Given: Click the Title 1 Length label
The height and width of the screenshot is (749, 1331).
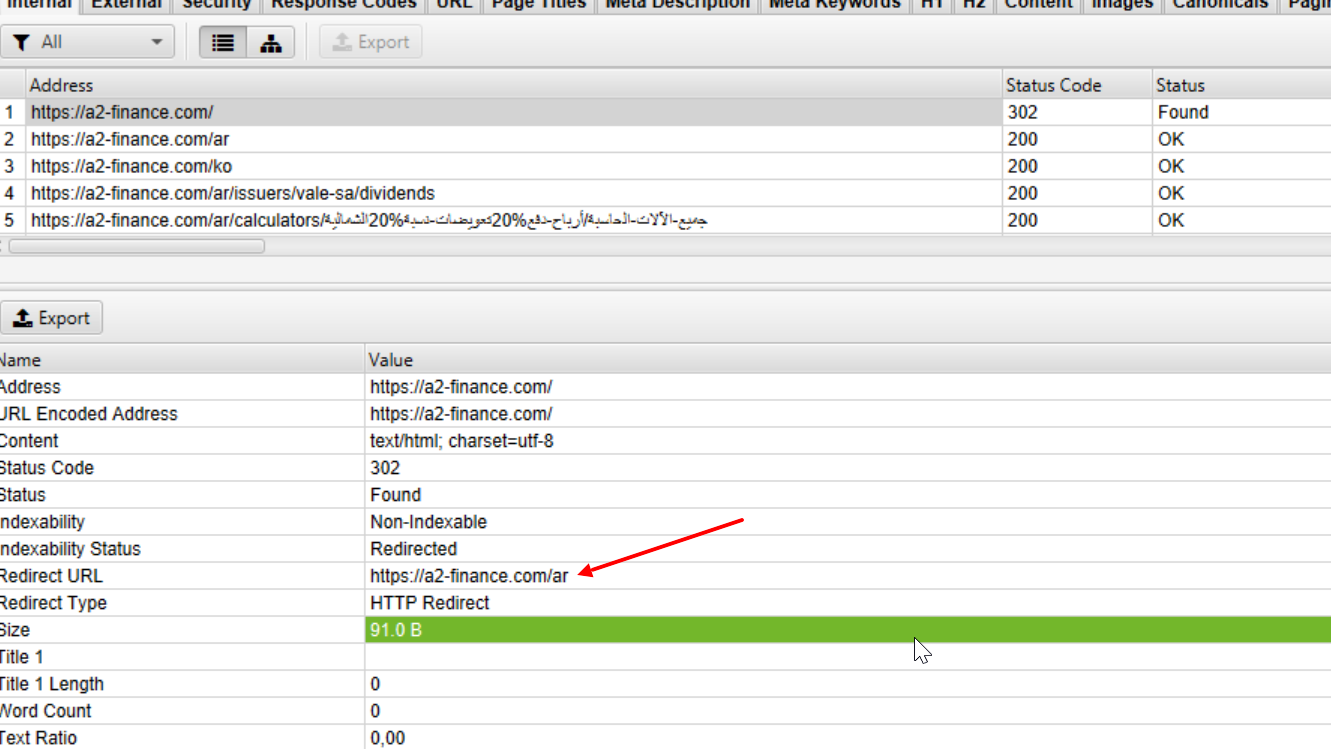Looking at the screenshot, I should click(x=51, y=684).
